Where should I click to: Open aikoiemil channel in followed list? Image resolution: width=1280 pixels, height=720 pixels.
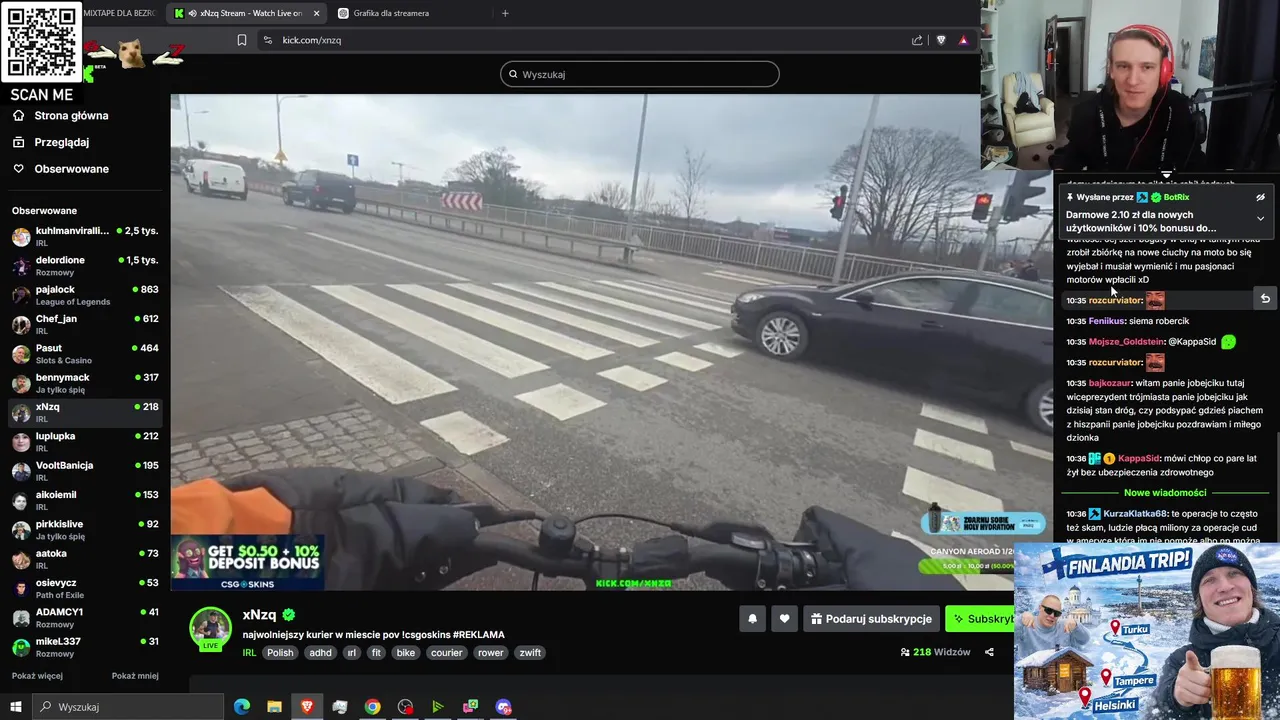point(85,500)
